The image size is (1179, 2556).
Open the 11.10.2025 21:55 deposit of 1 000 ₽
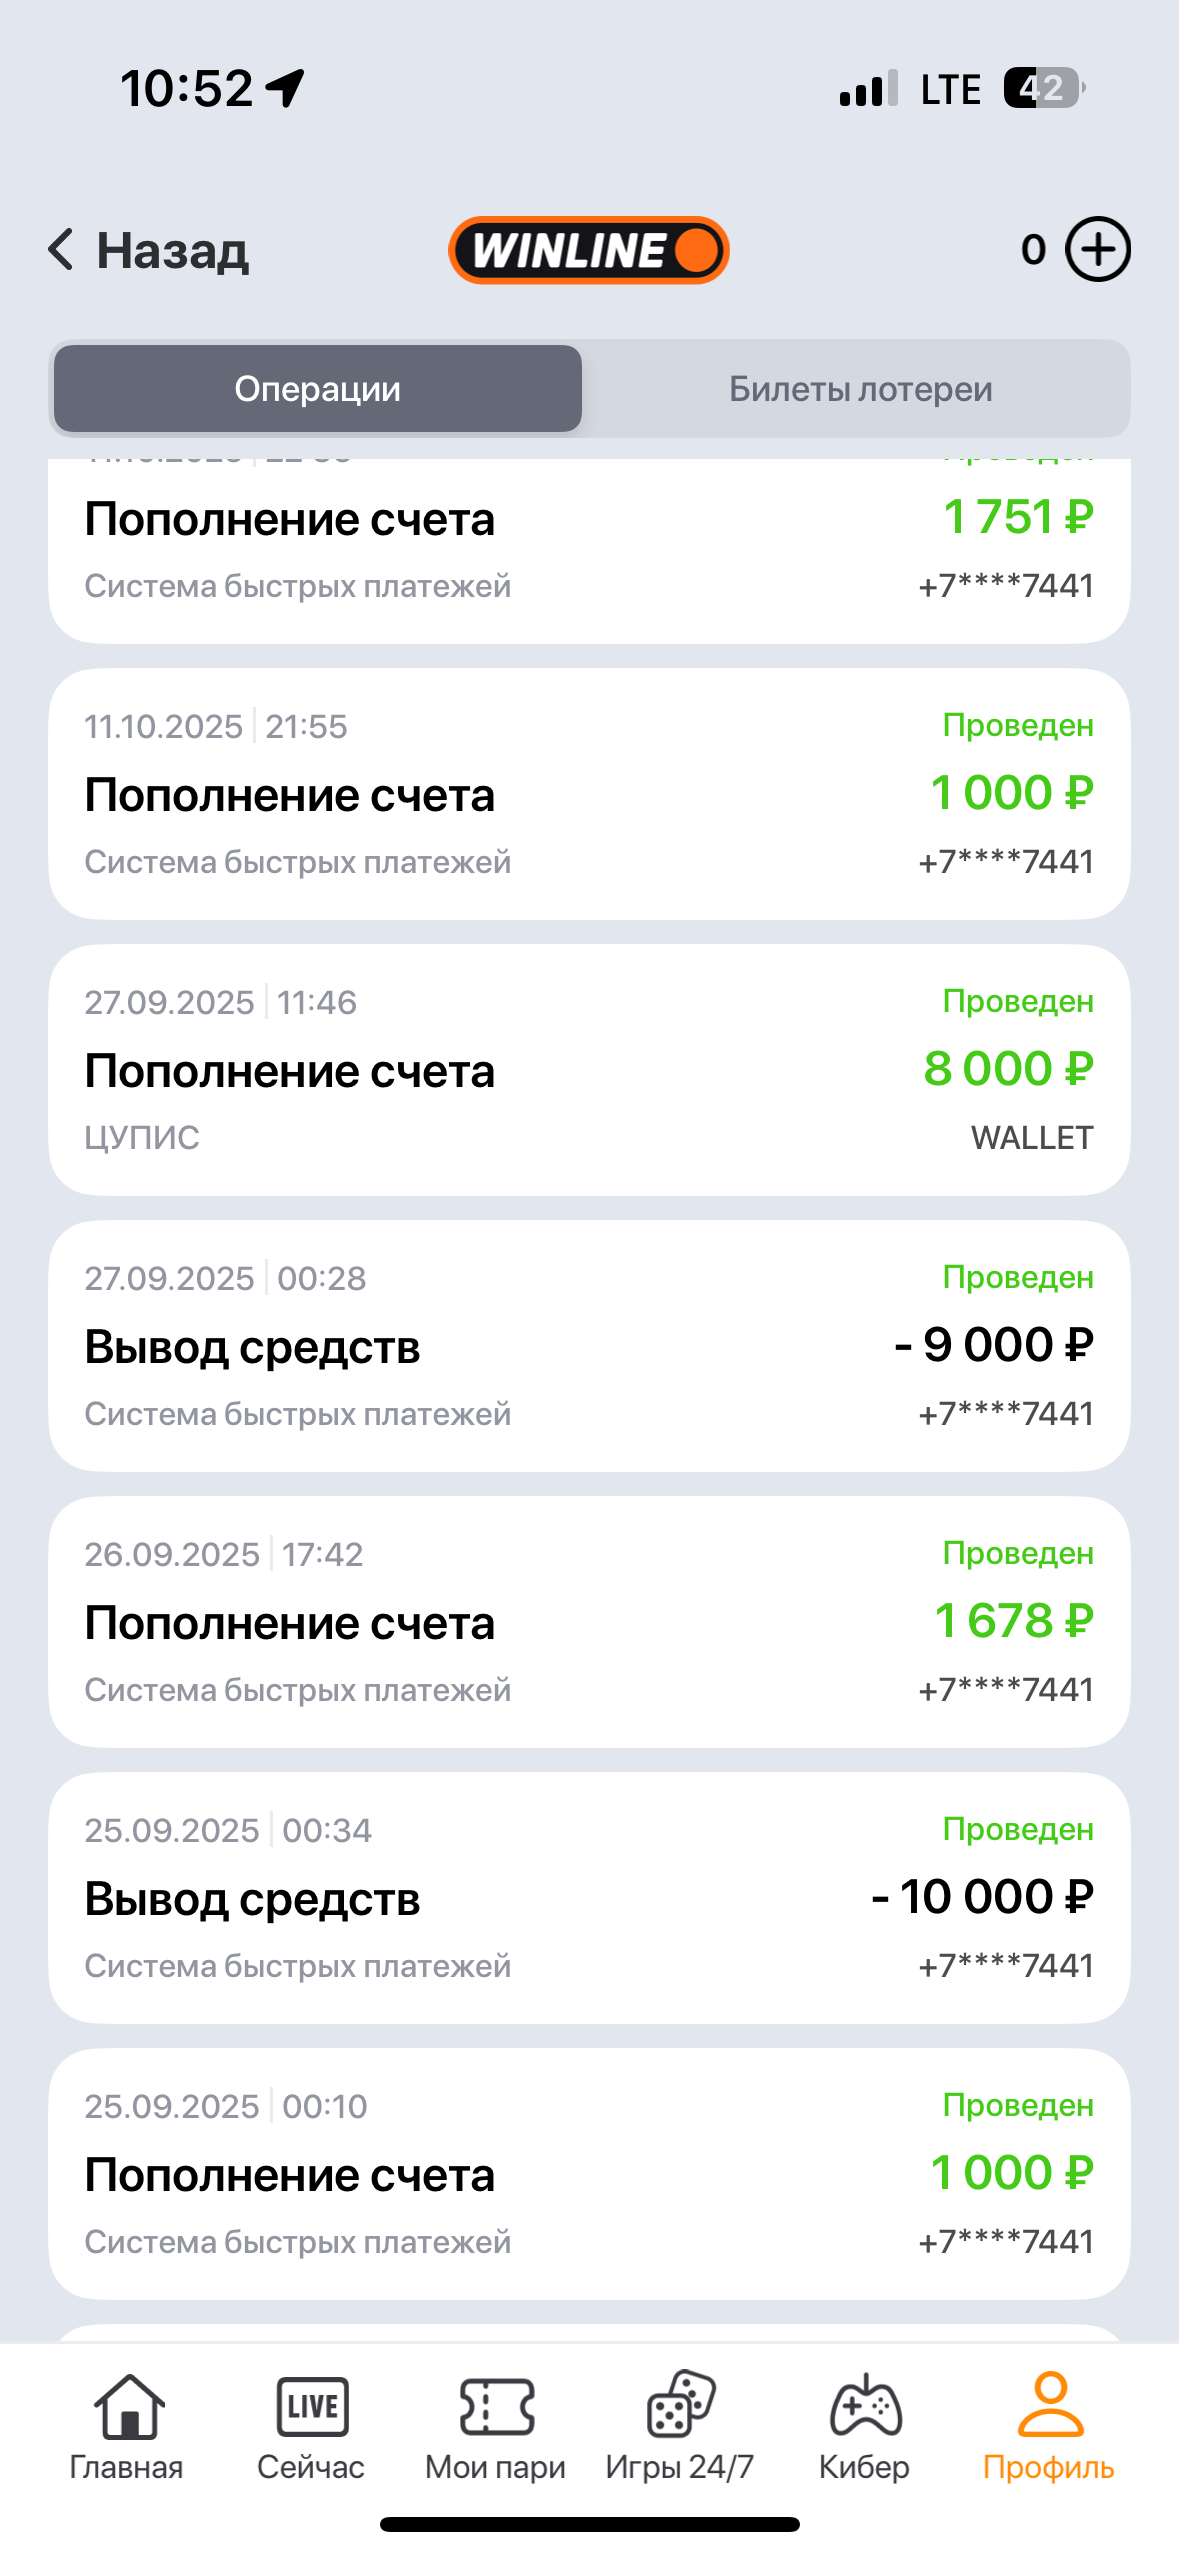pos(589,794)
